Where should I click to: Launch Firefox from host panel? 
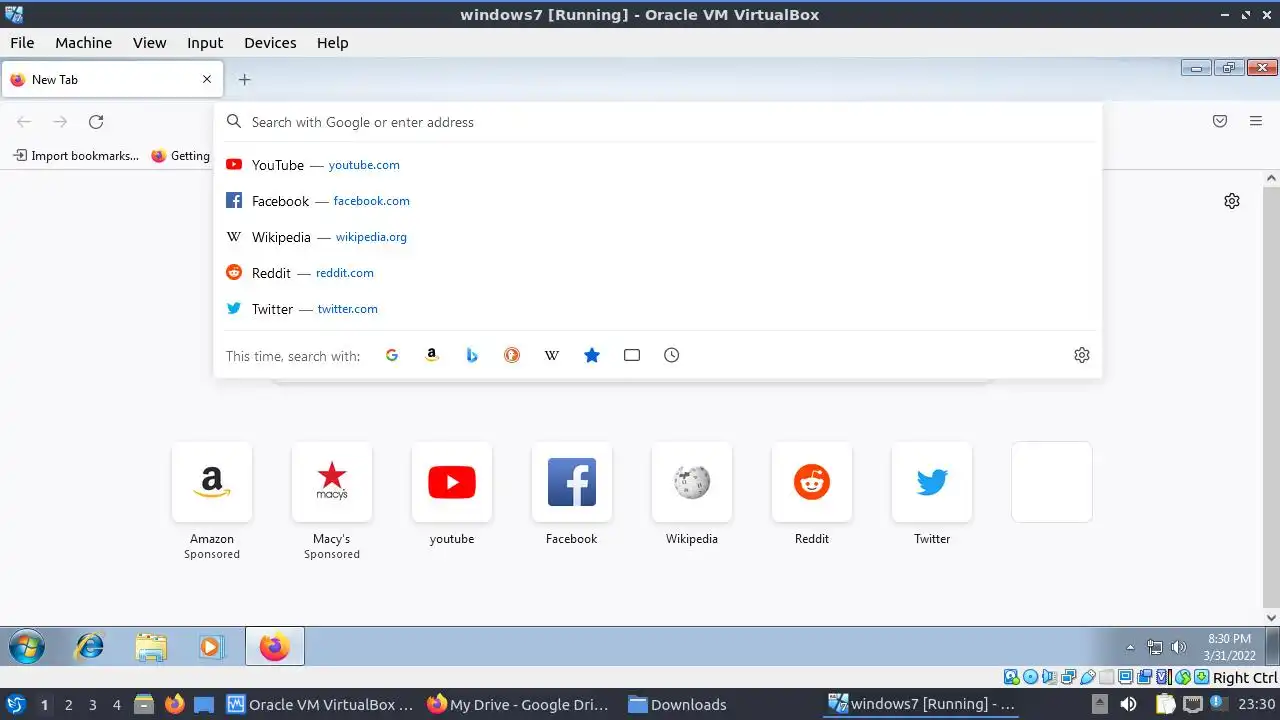pyautogui.click(x=174, y=704)
